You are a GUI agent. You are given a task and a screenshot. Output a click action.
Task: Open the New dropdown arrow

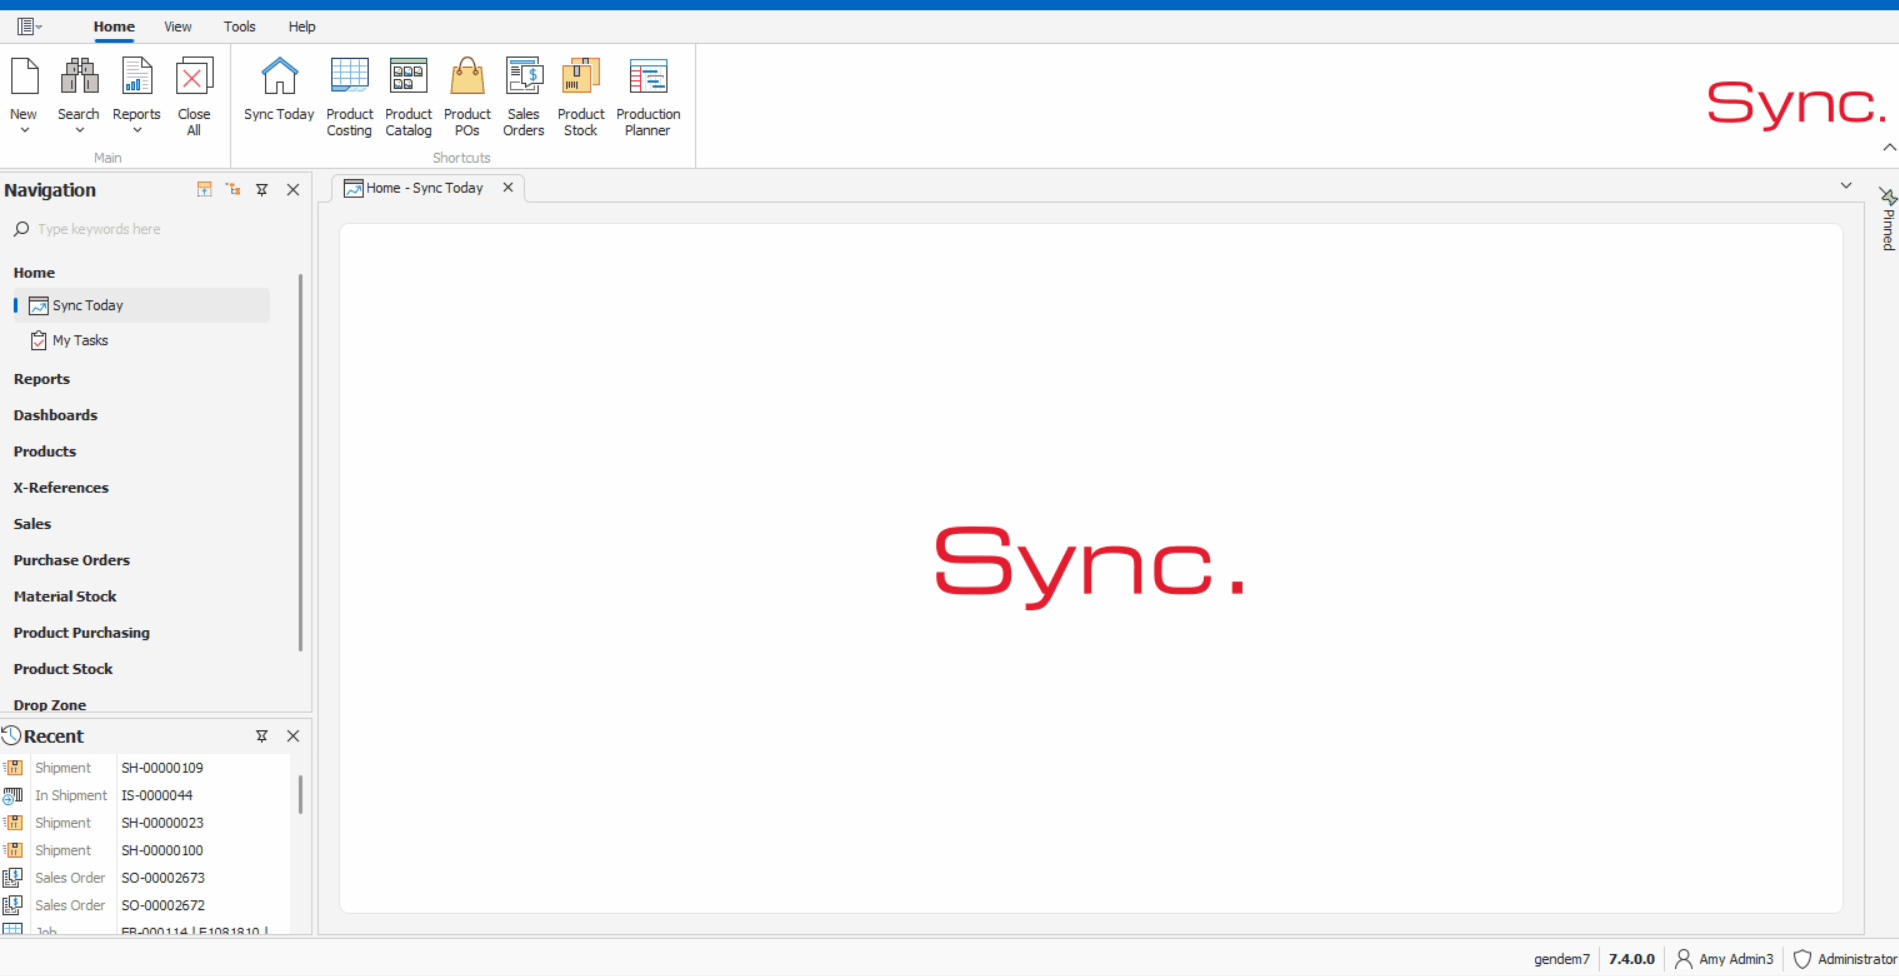click(x=24, y=130)
